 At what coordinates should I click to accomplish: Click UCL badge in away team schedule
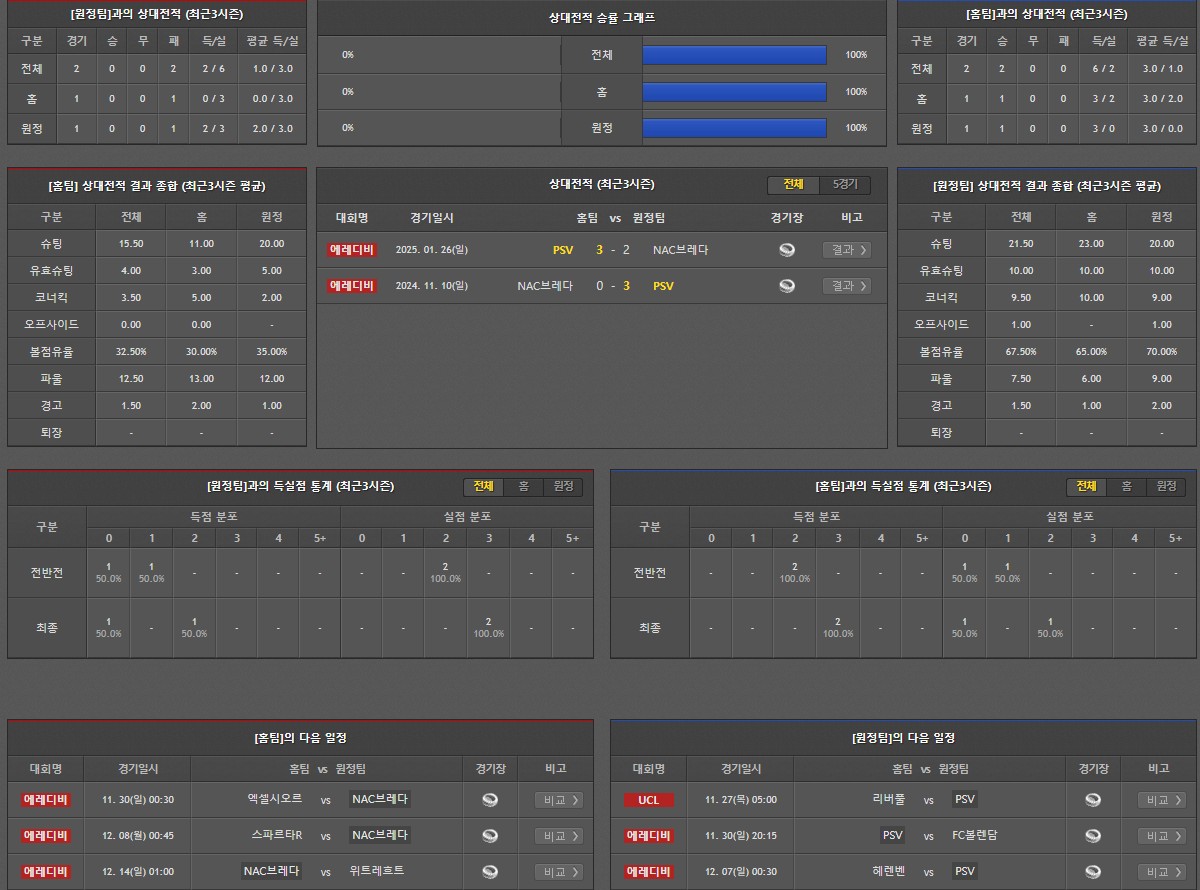648,800
